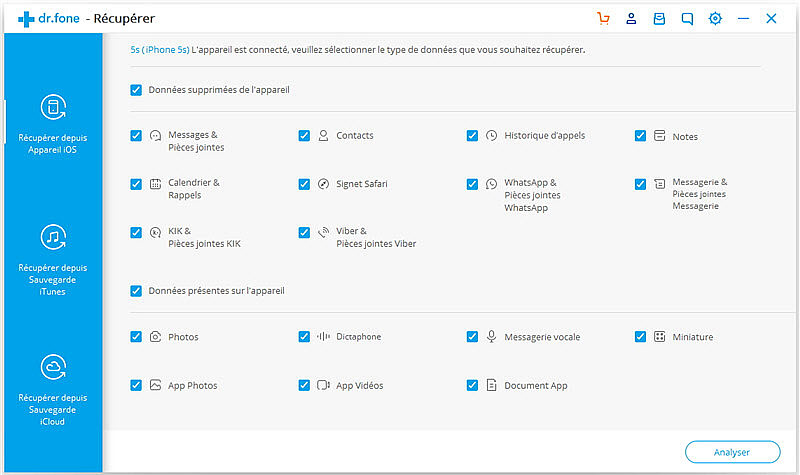Click the 5s (iPhone 5s) device link

tap(160, 49)
